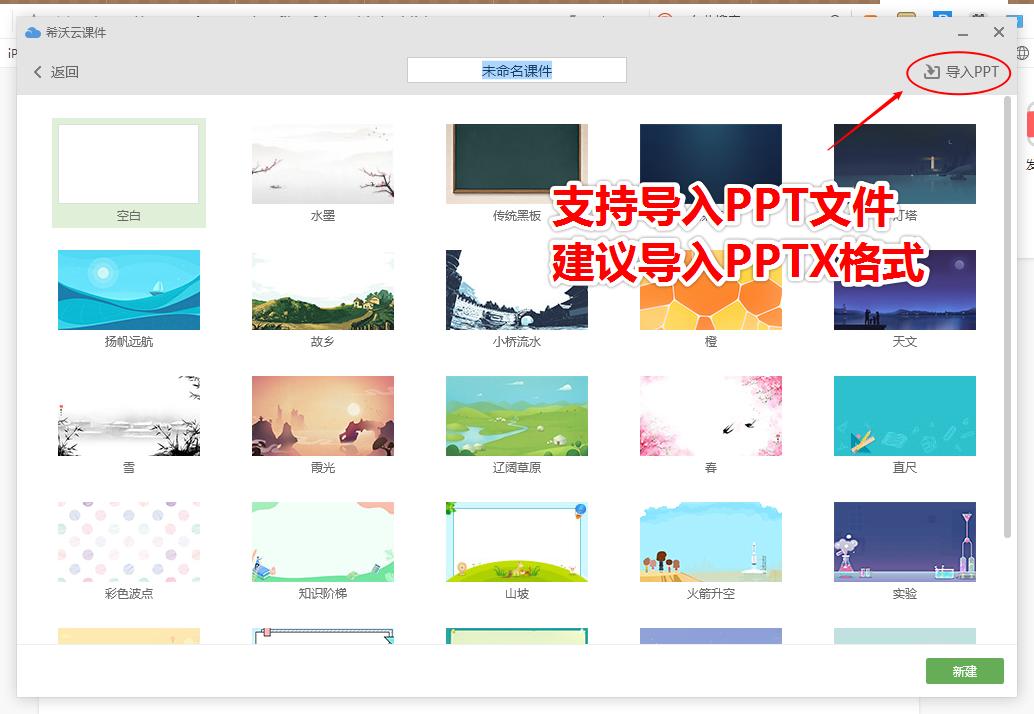This screenshot has width=1034, height=714.
Task: Choose the 水墨 ink-wash template
Action: [x=322, y=163]
